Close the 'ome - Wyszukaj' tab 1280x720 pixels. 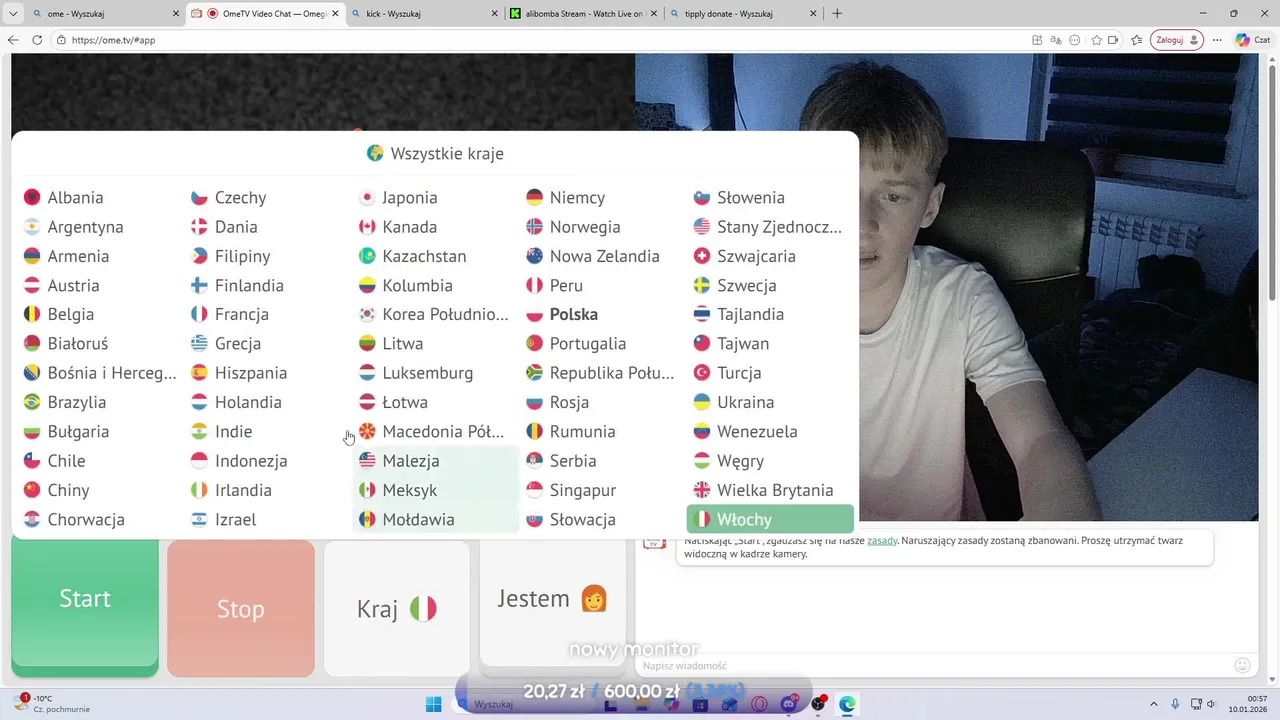pyautogui.click(x=176, y=14)
